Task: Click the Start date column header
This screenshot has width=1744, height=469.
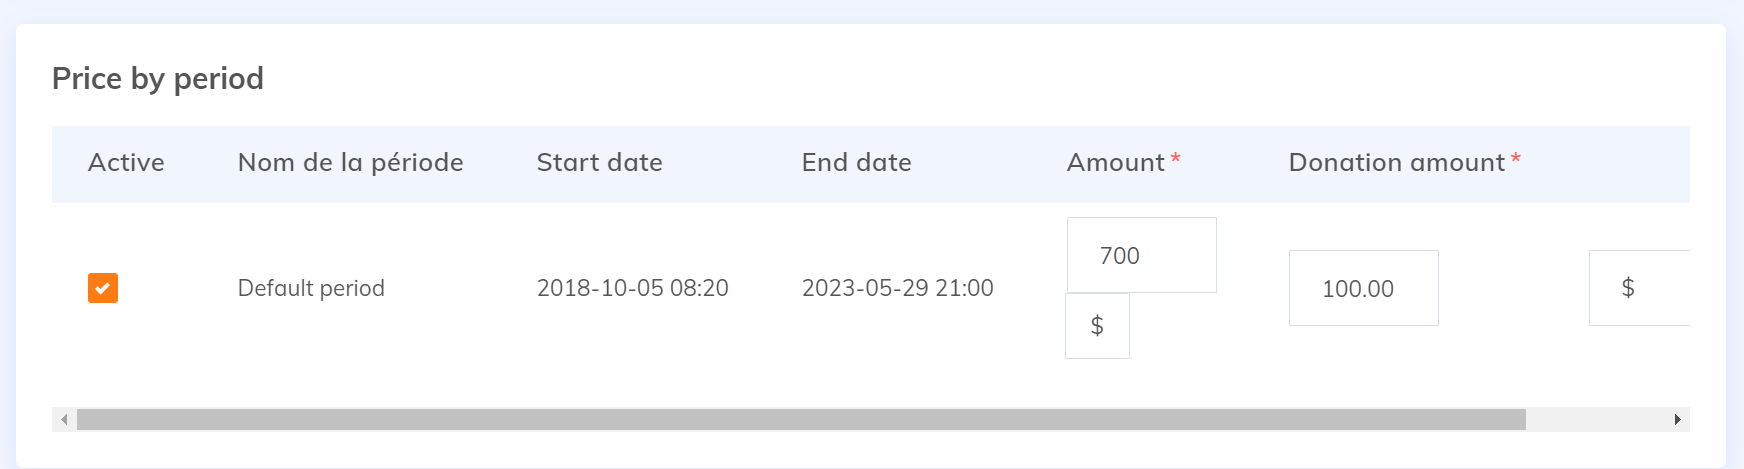Action: point(599,163)
